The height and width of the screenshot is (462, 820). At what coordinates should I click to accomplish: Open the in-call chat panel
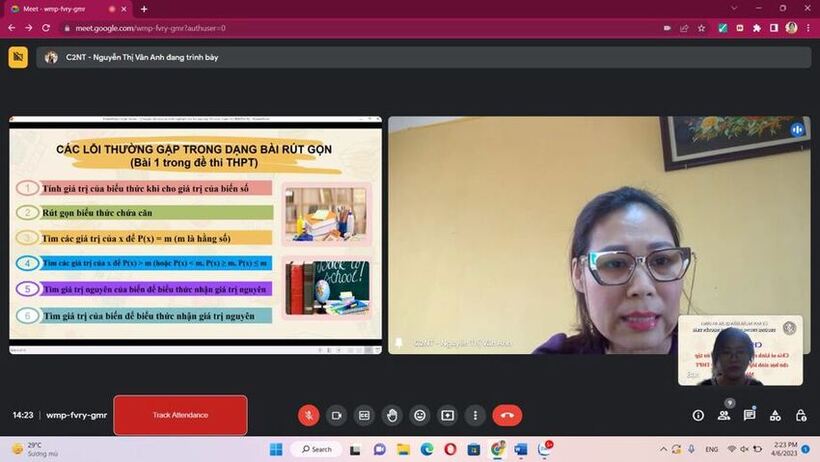pos(749,415)
